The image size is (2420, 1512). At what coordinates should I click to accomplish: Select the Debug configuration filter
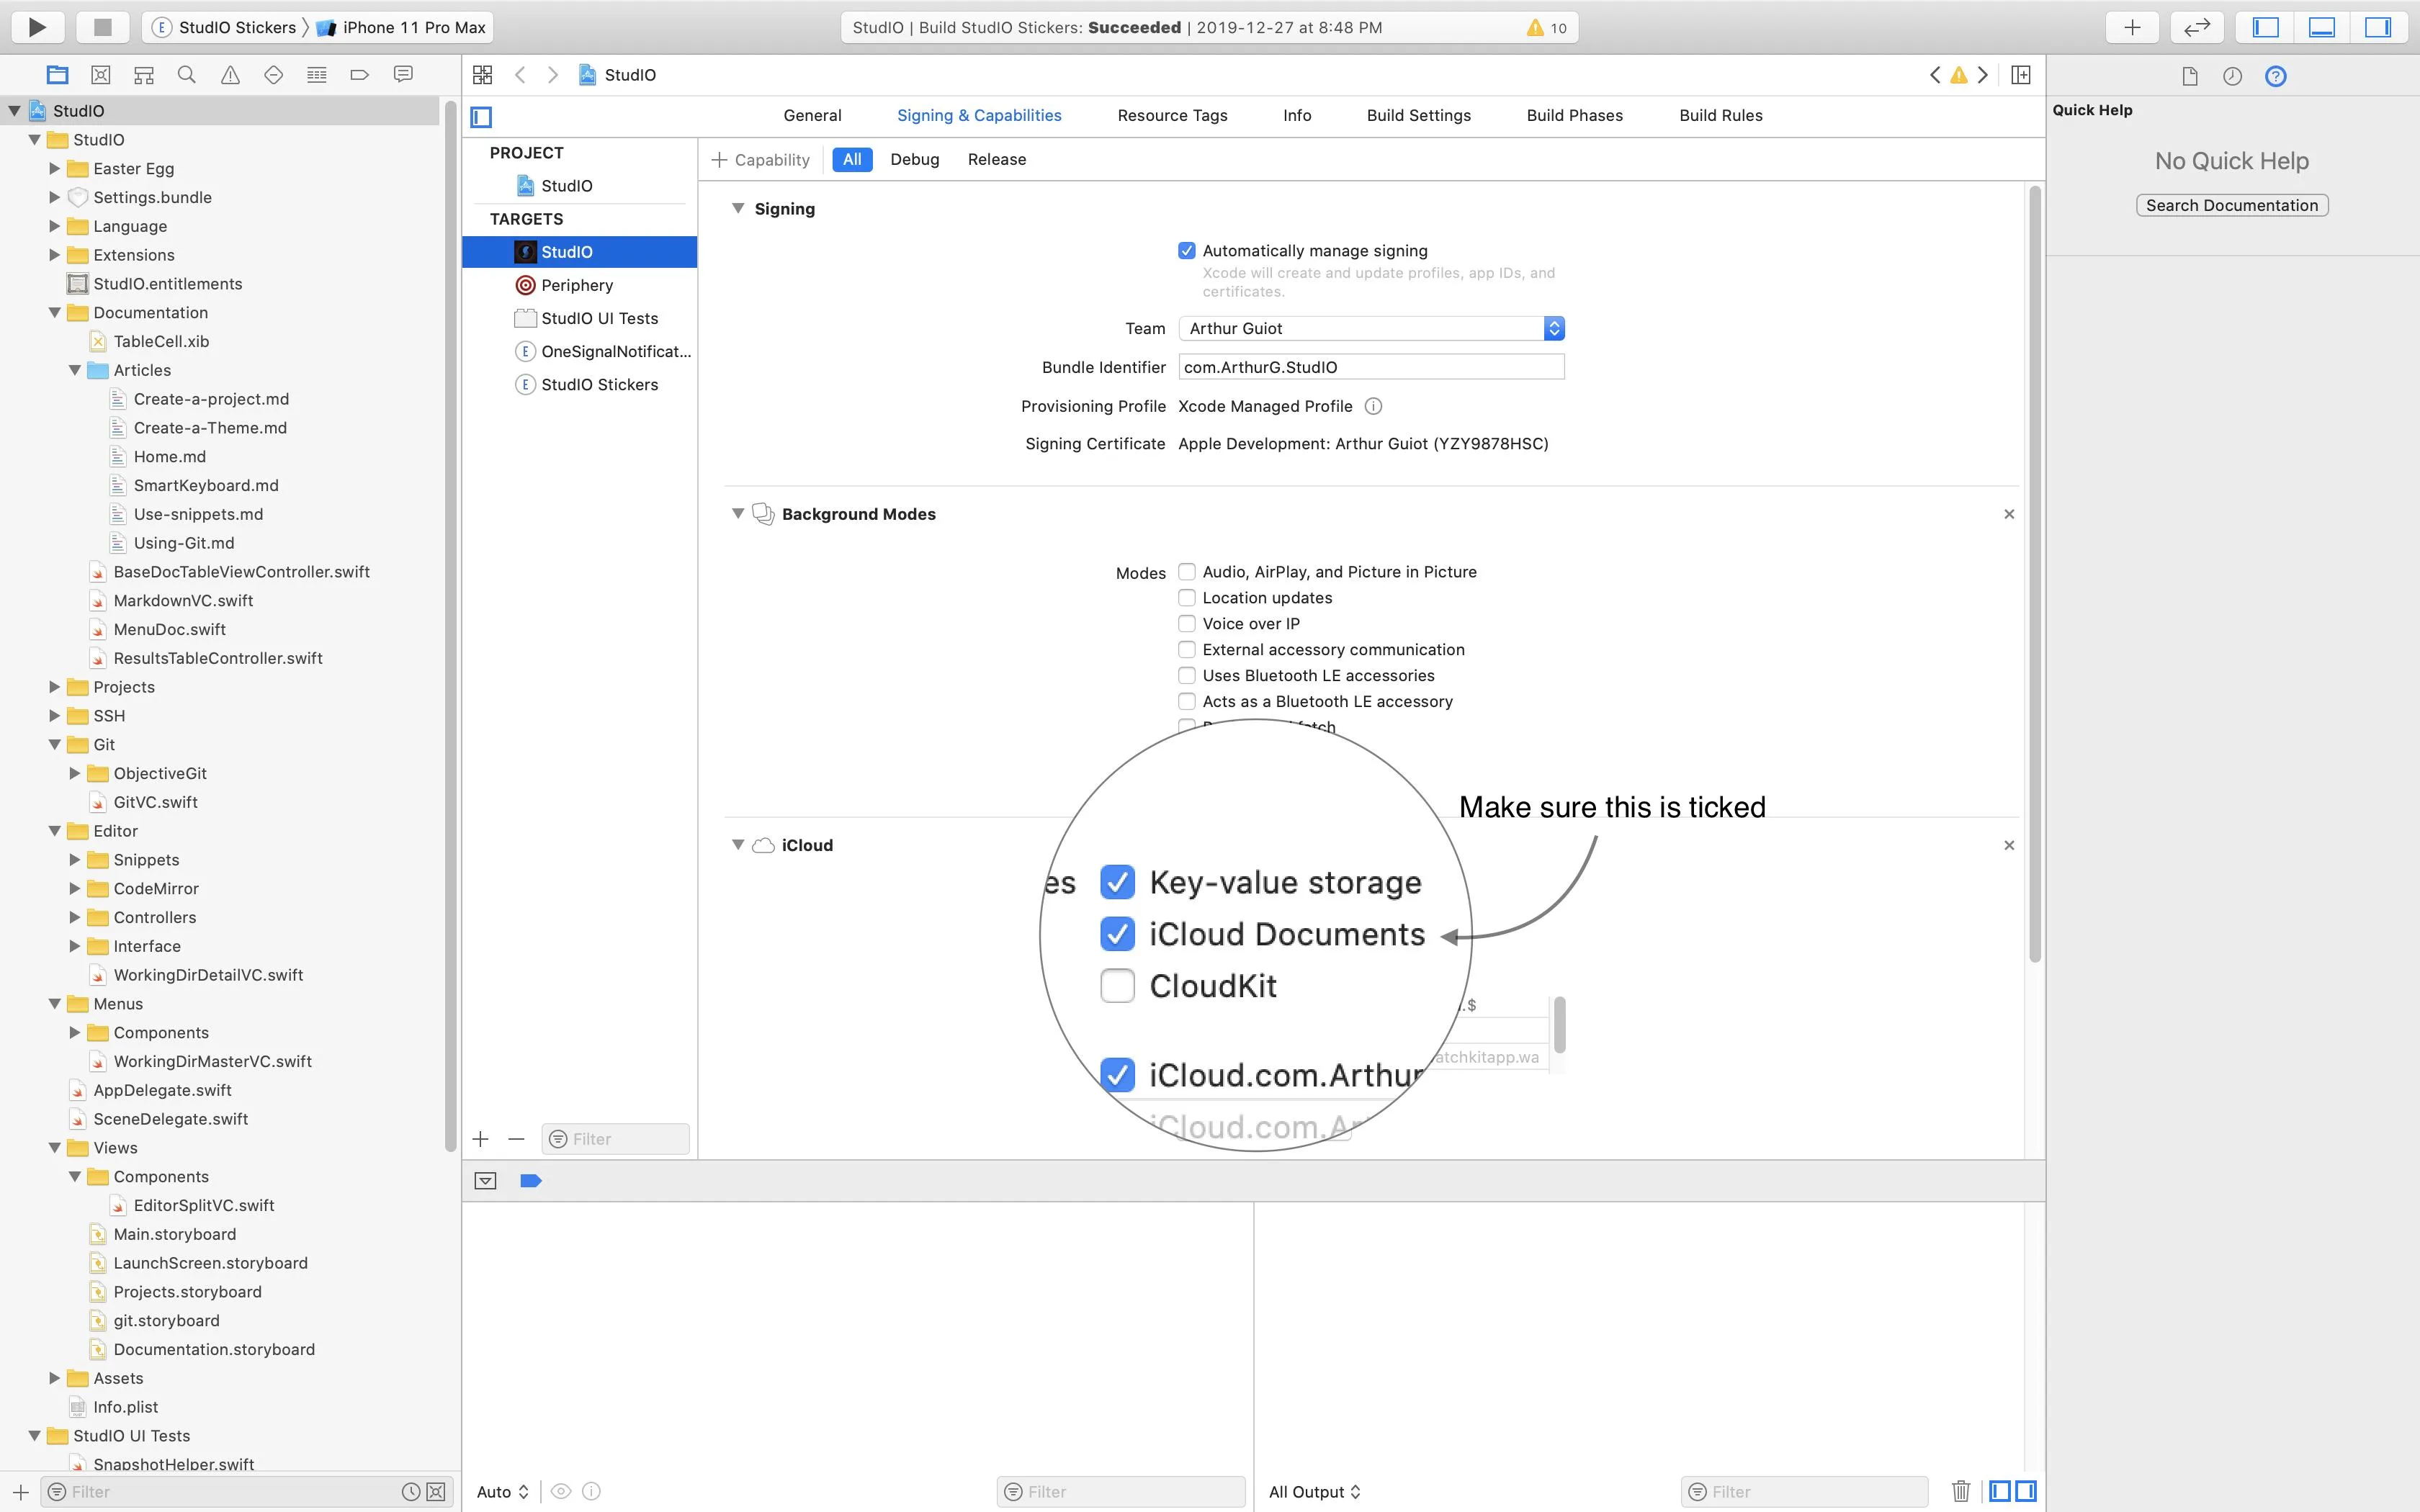(914, 160)
